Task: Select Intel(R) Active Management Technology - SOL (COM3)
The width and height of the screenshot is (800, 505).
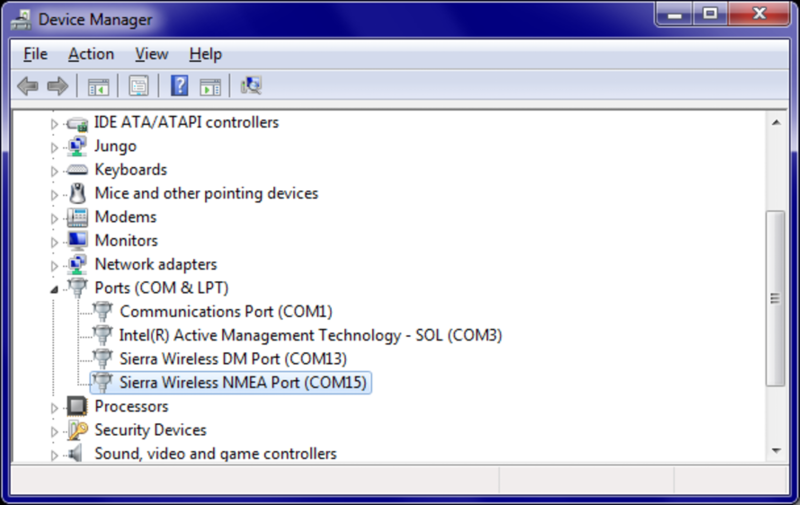Action: click(311, 335)
